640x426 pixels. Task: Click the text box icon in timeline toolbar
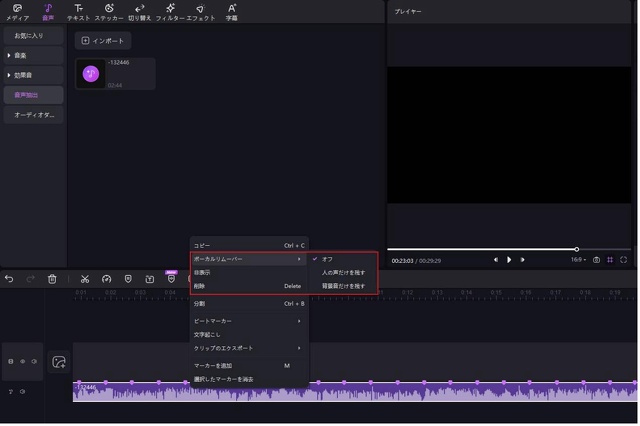150,280
